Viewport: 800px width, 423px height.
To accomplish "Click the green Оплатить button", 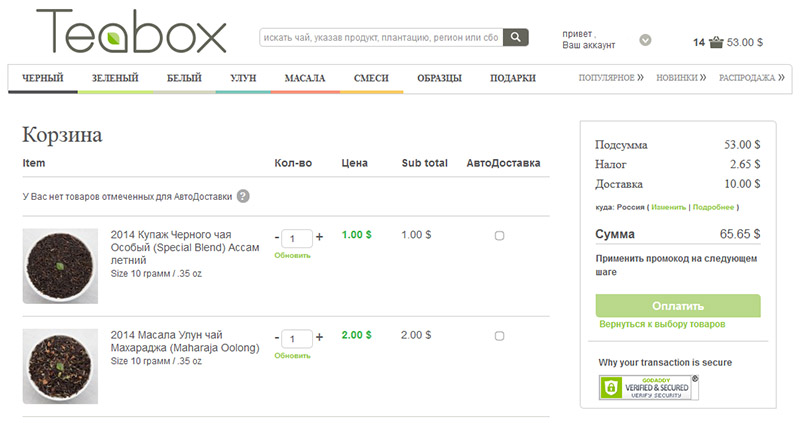I will (x=678, y=306).
